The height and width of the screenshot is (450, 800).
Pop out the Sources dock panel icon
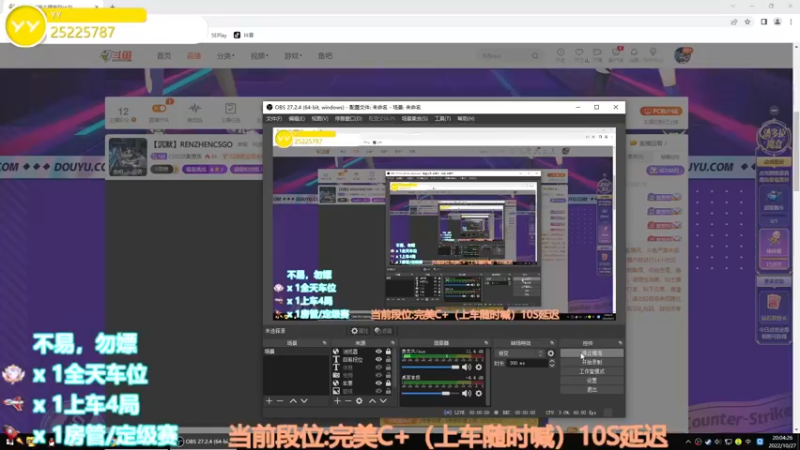[x=392, y=343]
